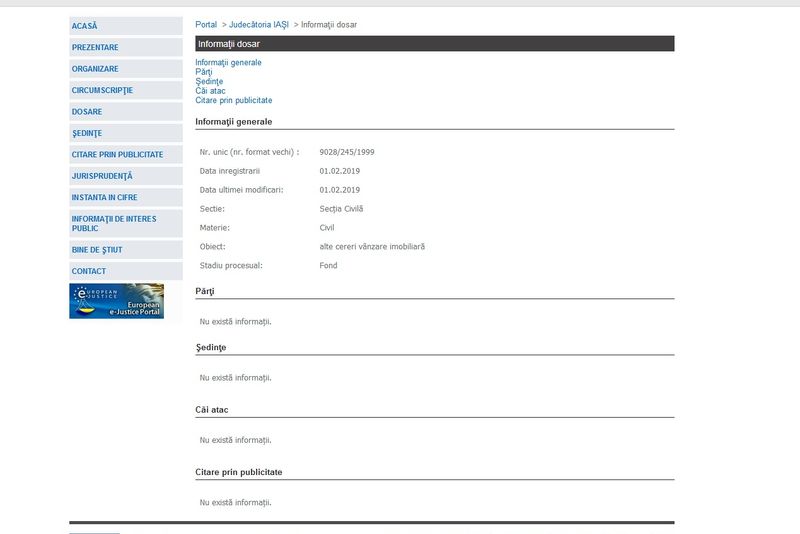Jump to Informații generale anchor link
Viewport: 800px width, 534px height.
(228, 62)
